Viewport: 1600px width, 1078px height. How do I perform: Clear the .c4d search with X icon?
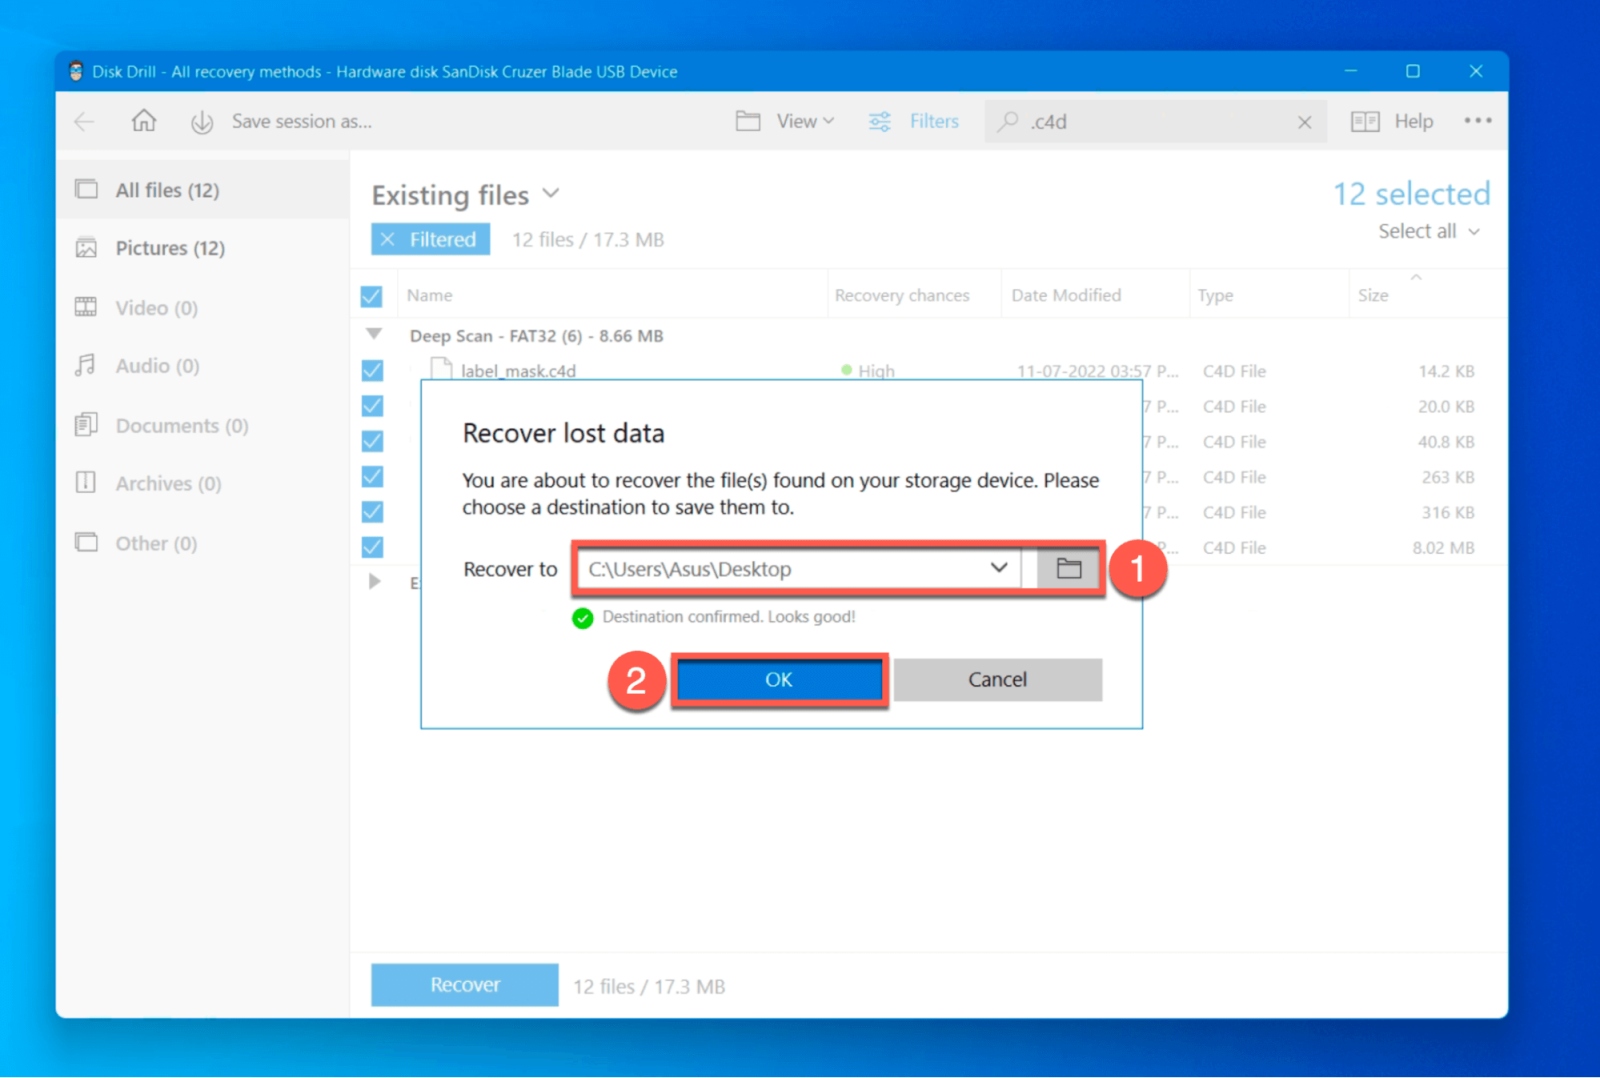pyautogui.click(x=1304, y=122)
